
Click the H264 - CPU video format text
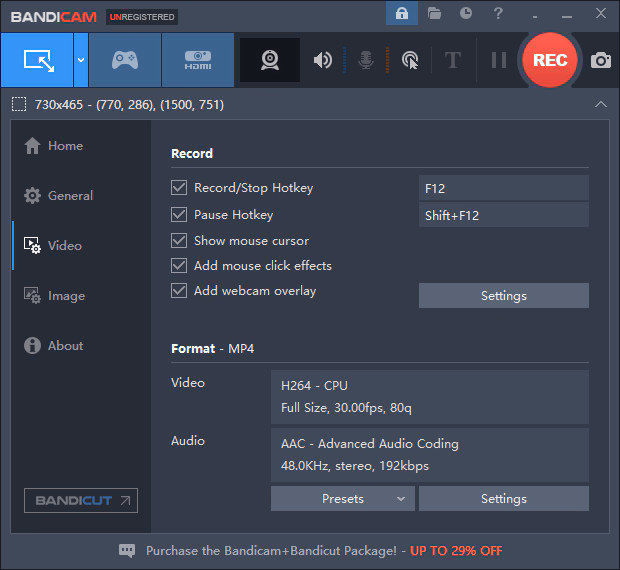point(314,385)
